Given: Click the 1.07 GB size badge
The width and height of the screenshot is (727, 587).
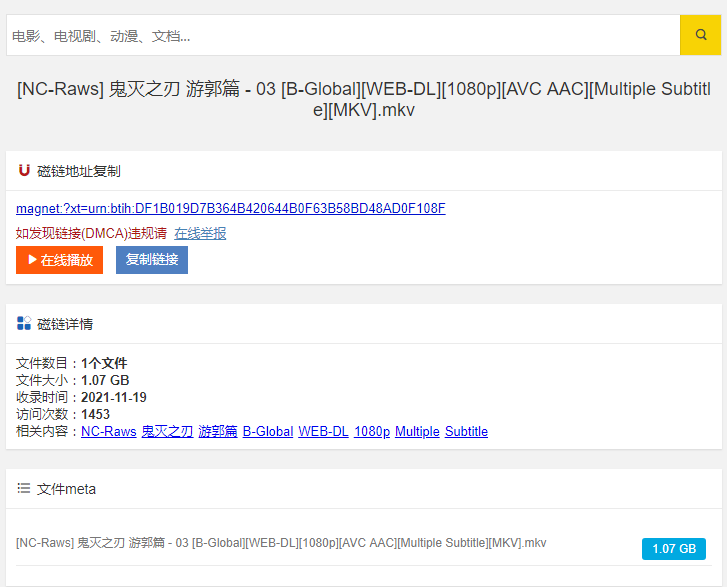Looking at the screenshot, I should tap(674, 549).
